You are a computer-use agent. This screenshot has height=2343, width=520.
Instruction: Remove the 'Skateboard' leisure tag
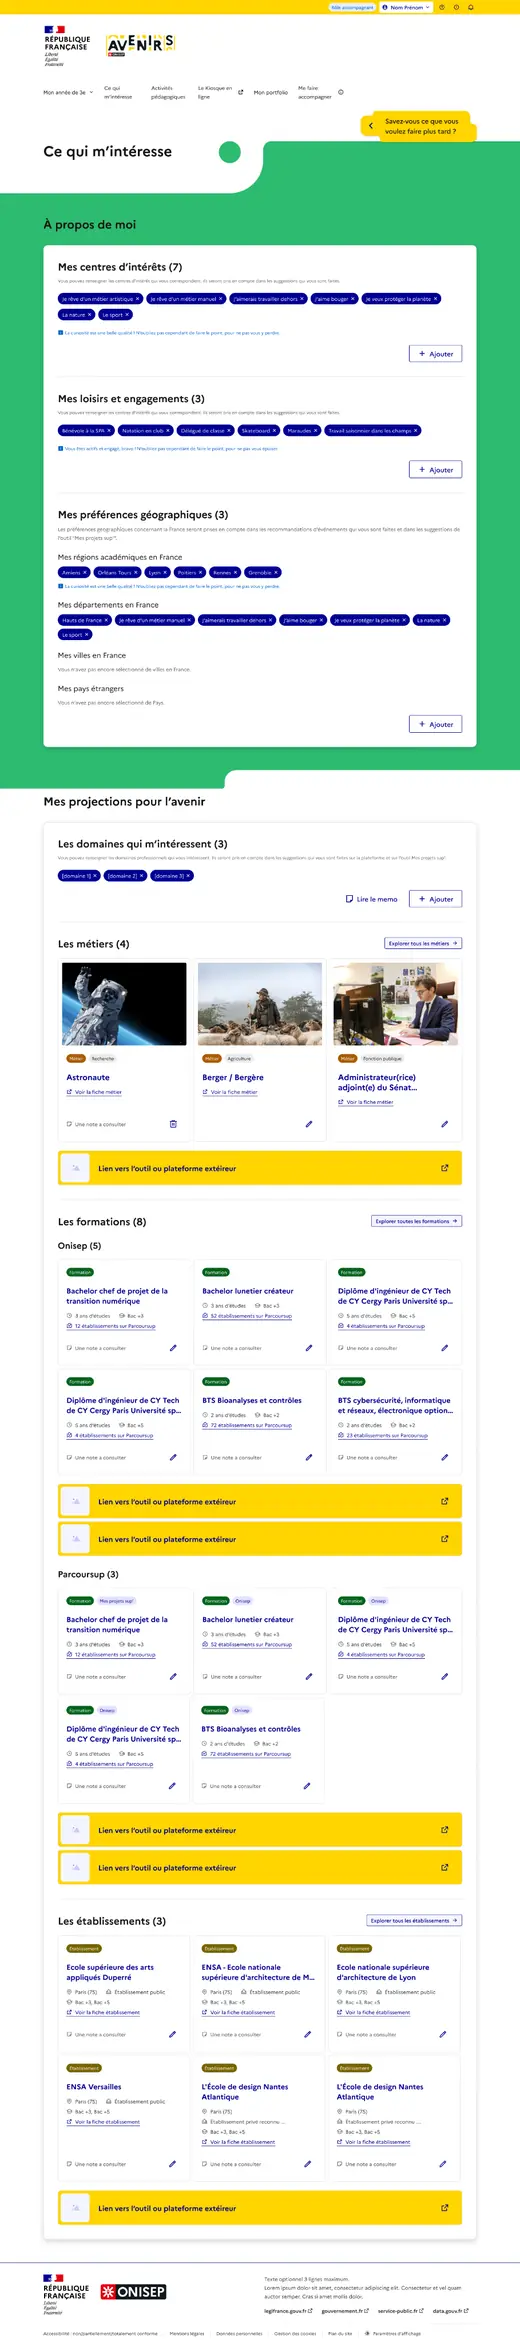click(x=274, y=431)
